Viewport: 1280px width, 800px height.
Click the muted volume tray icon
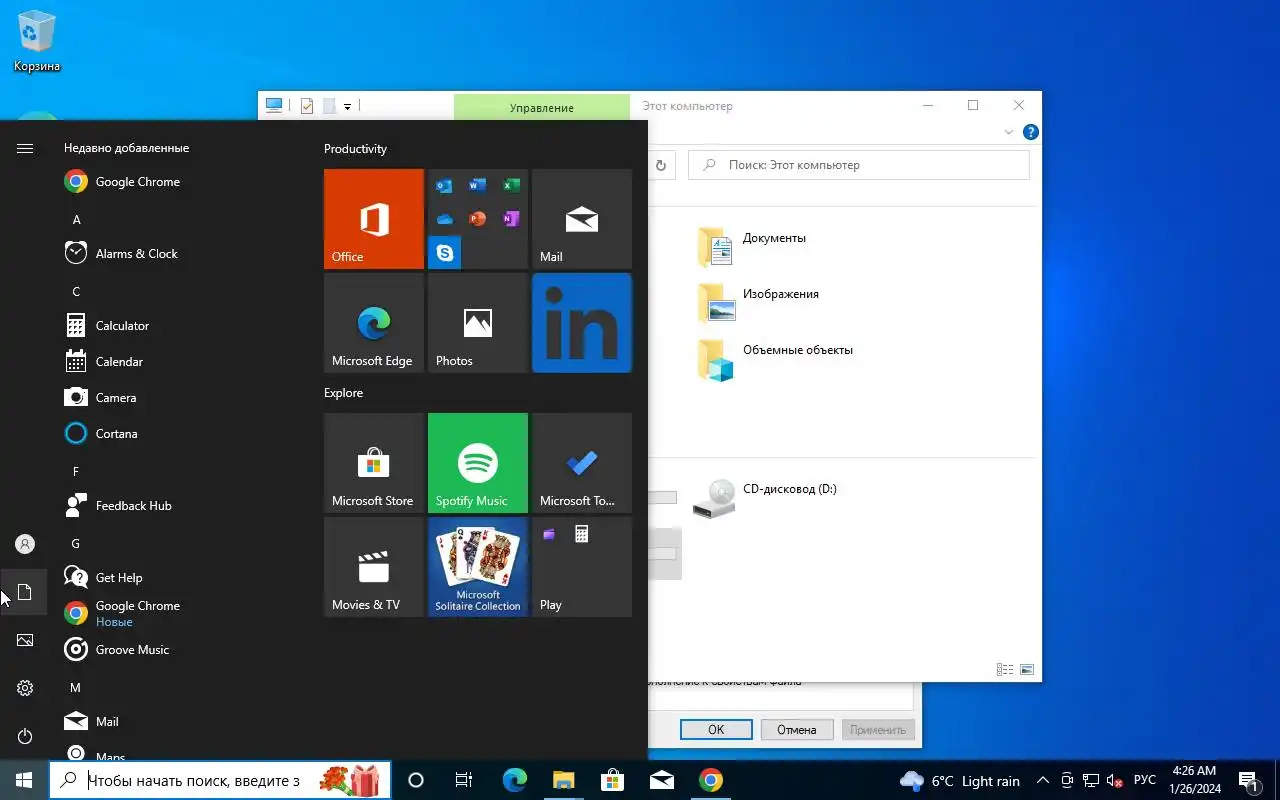[1115, 780]
